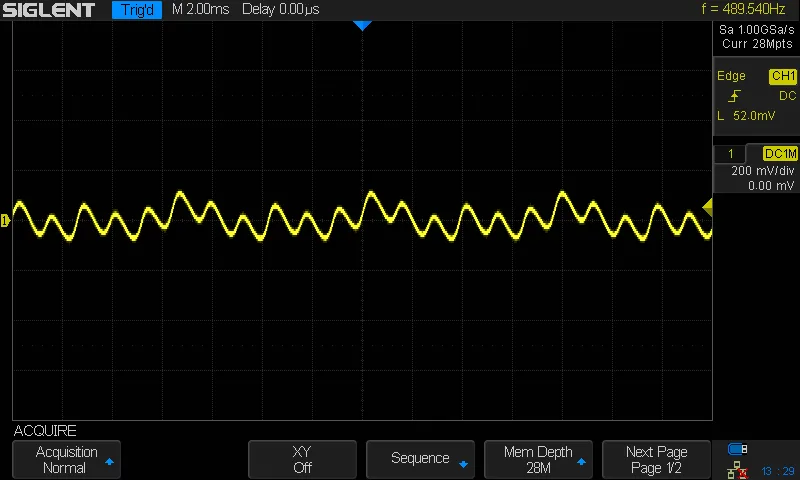Select the channel 1 tab
Viewport: 800px width, 480px height.
(730, 154)
